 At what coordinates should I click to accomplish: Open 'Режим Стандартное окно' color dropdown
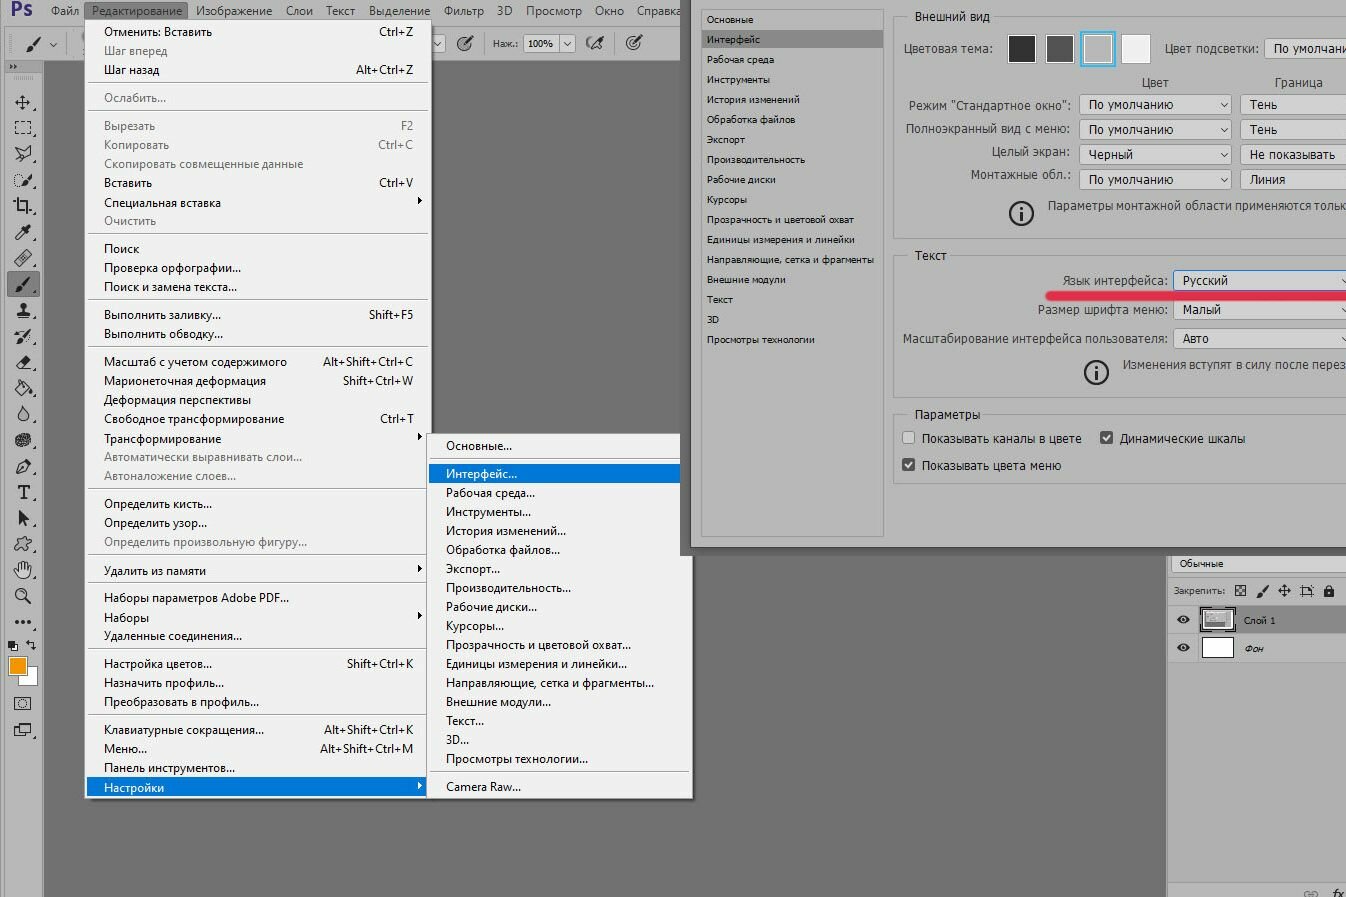coord(1156,105)
